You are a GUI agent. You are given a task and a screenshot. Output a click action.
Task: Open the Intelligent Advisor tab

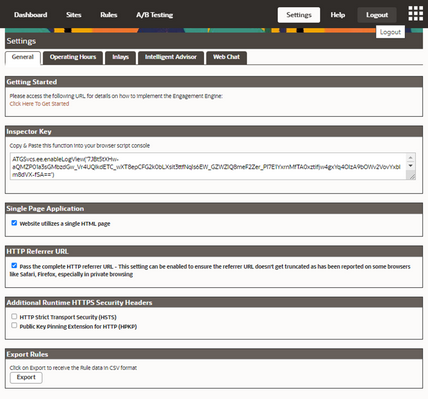click(171, 57)
